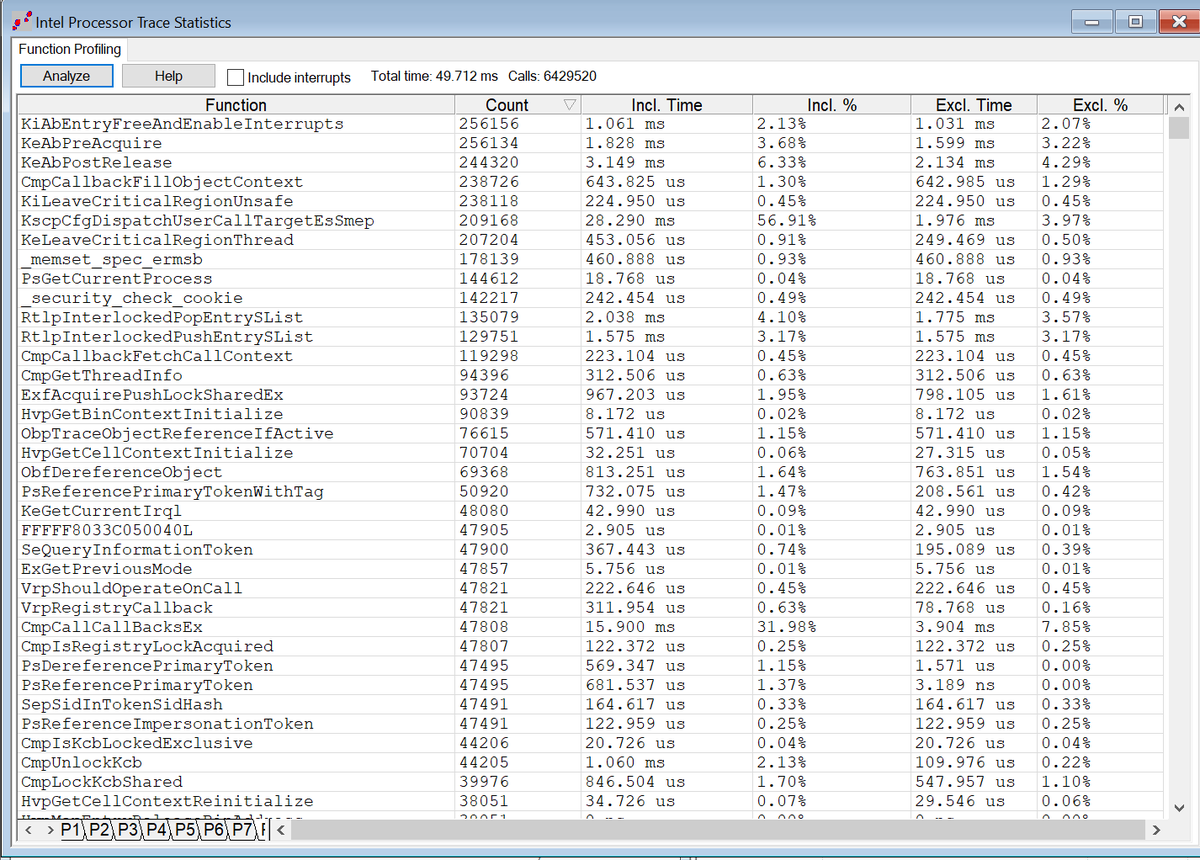Select the _memset_spec_ermsb row
The image size is (1200, 860).
tap(592, 259)
